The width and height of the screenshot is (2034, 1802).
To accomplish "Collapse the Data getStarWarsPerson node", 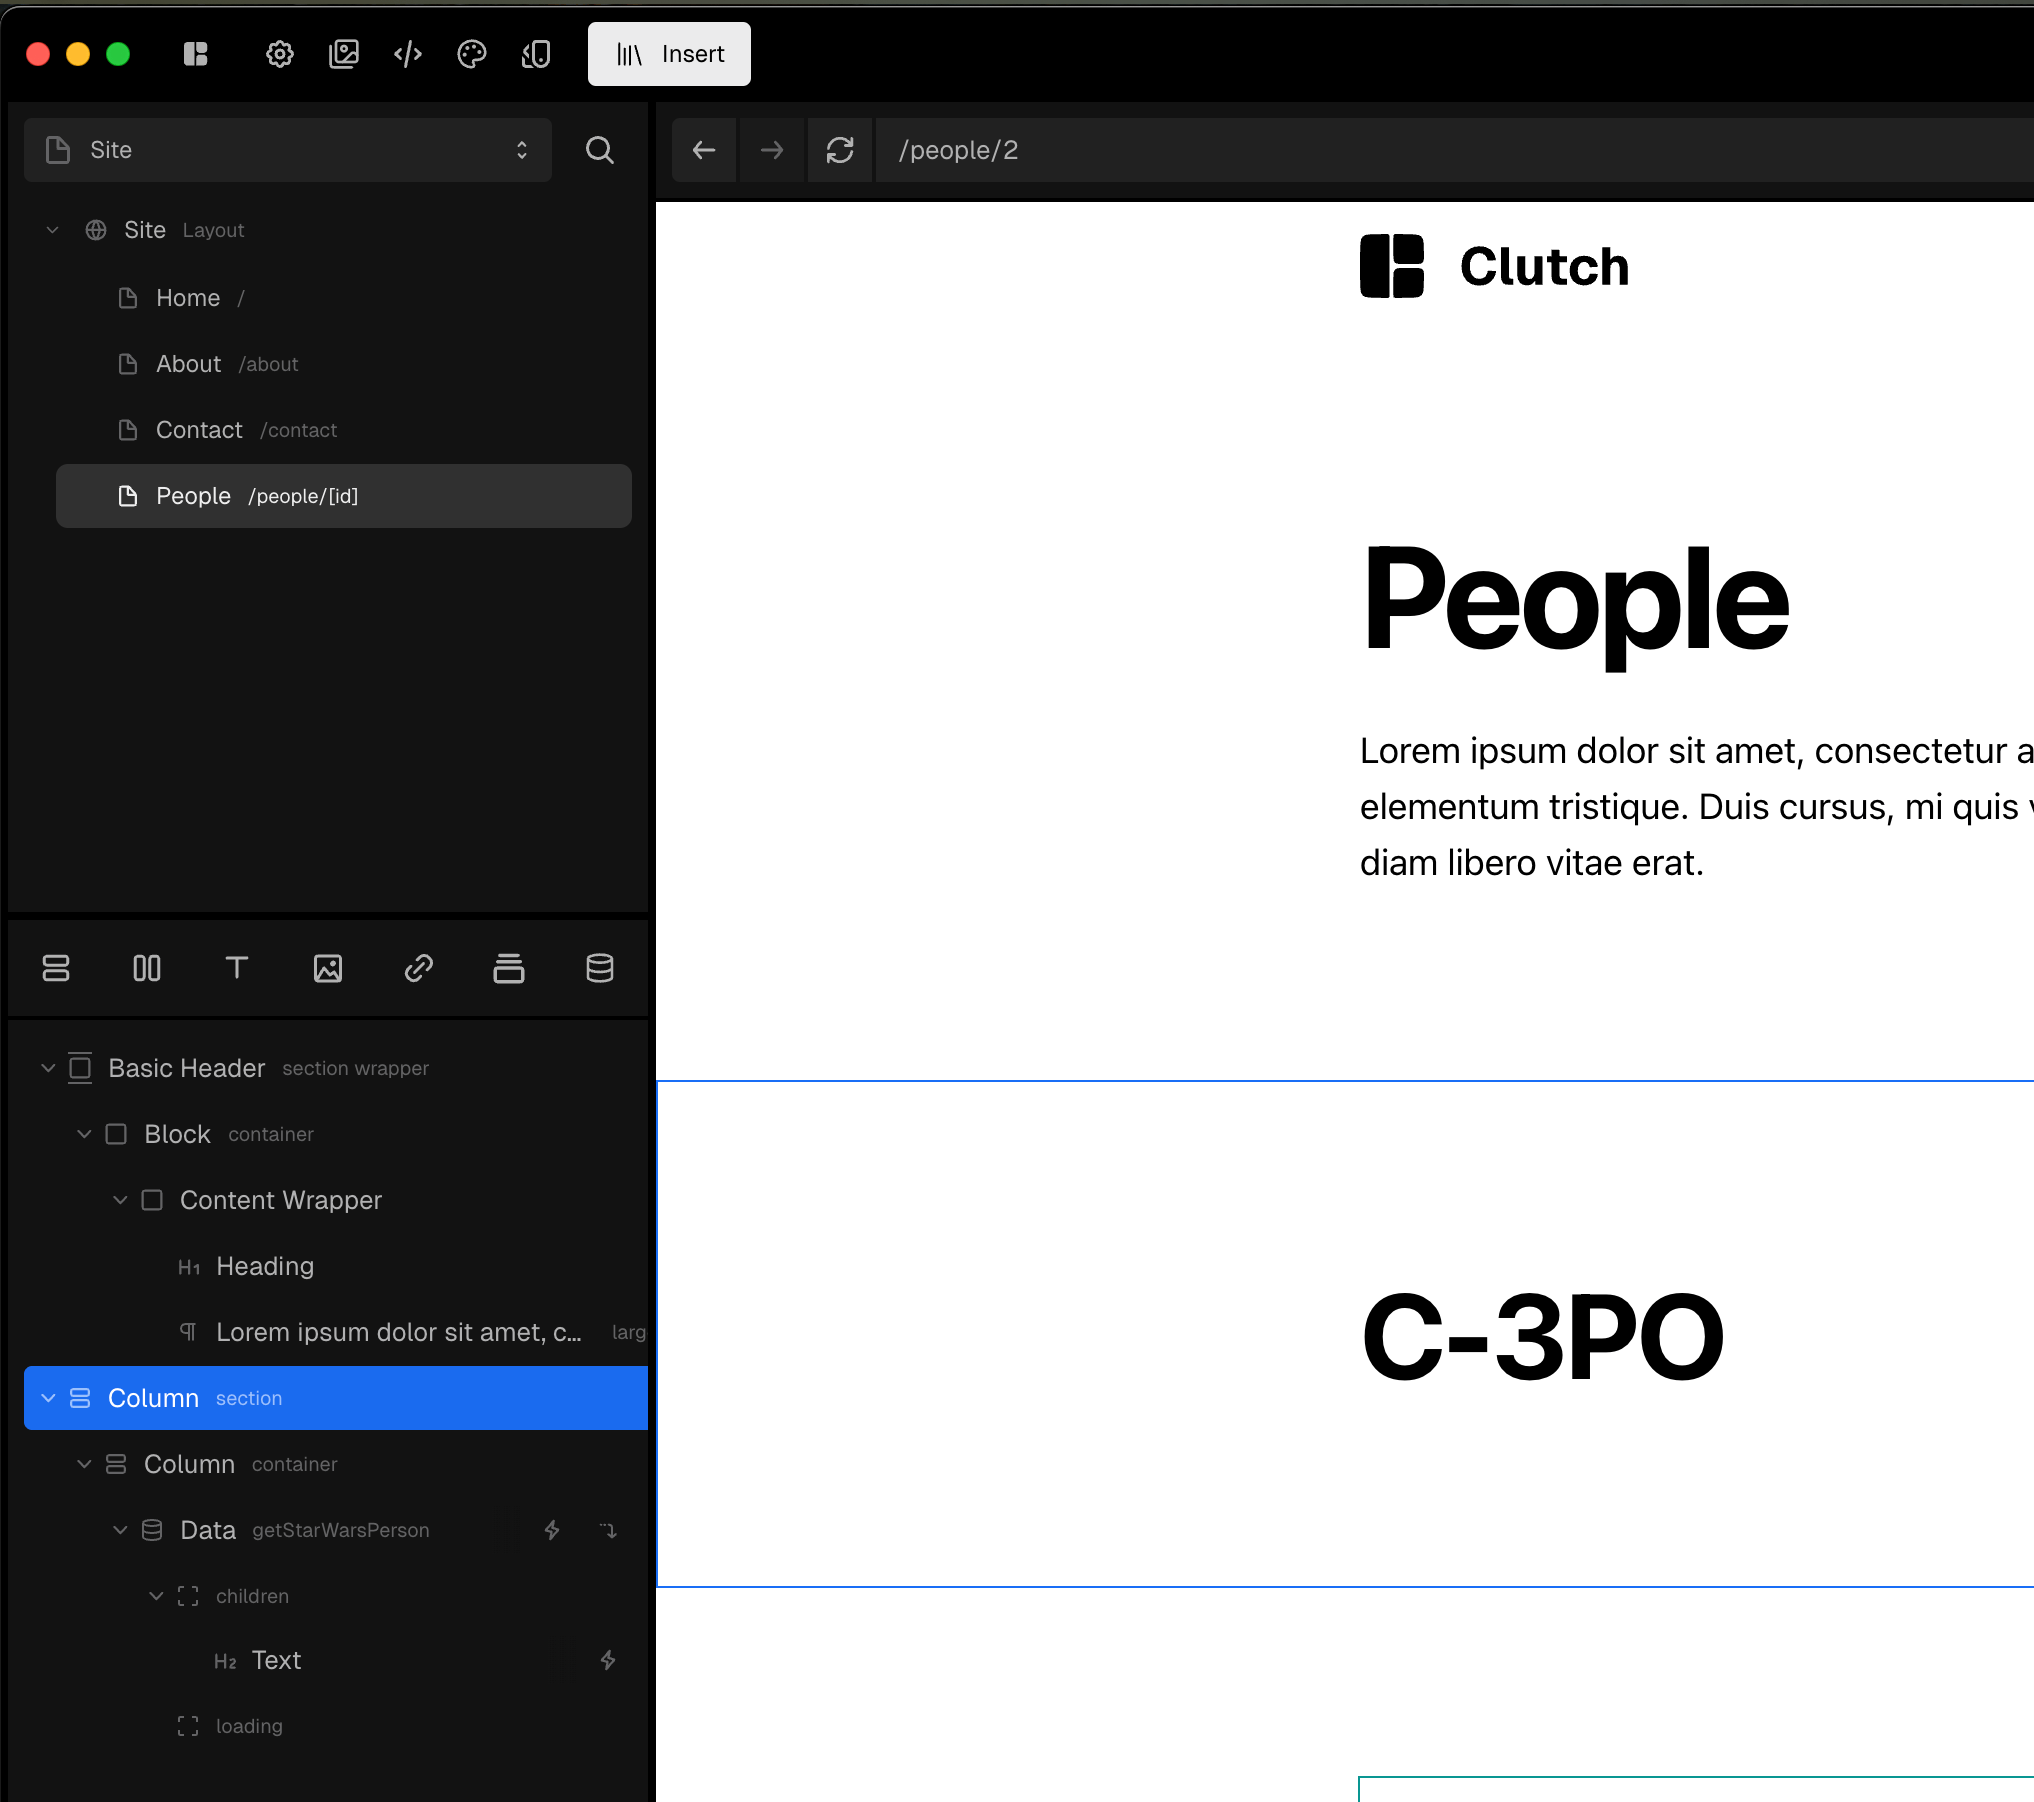I will 120,1530.
